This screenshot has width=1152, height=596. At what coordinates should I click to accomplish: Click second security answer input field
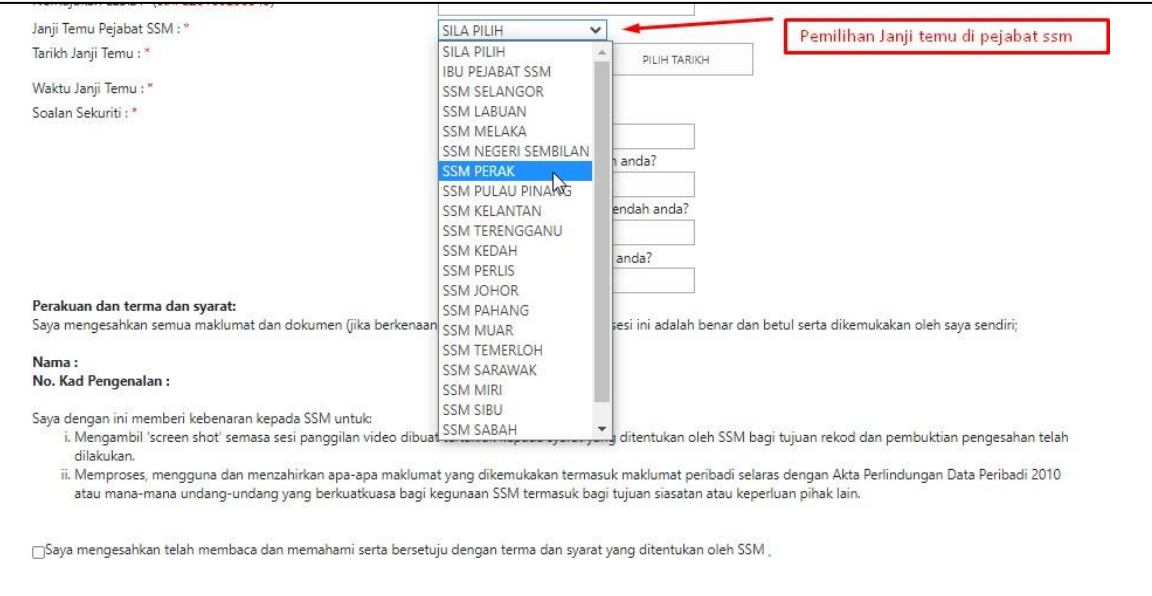click(x=653, y=184)
